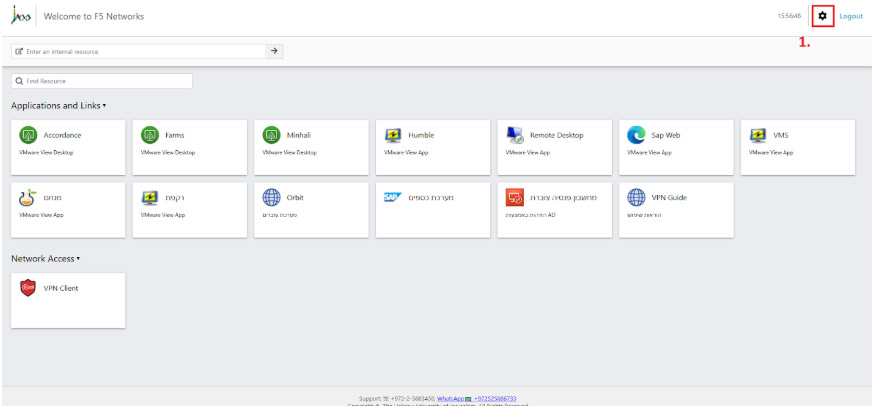
Task: Open the VMS app icon
Action: click(x=758, y=135)
